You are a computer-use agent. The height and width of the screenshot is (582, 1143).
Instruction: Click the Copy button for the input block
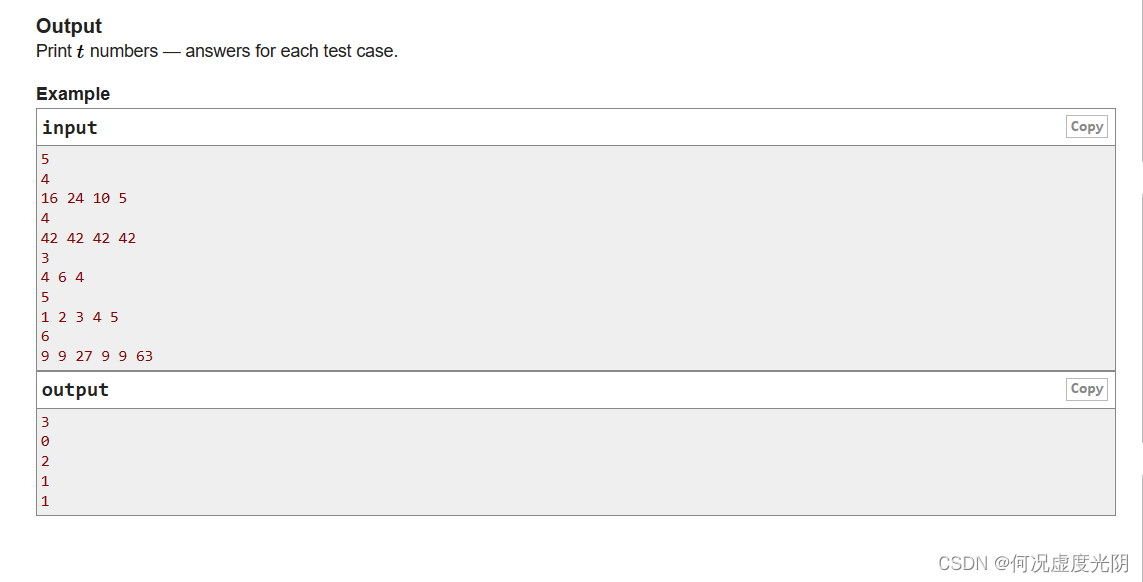pos(1086,126)
